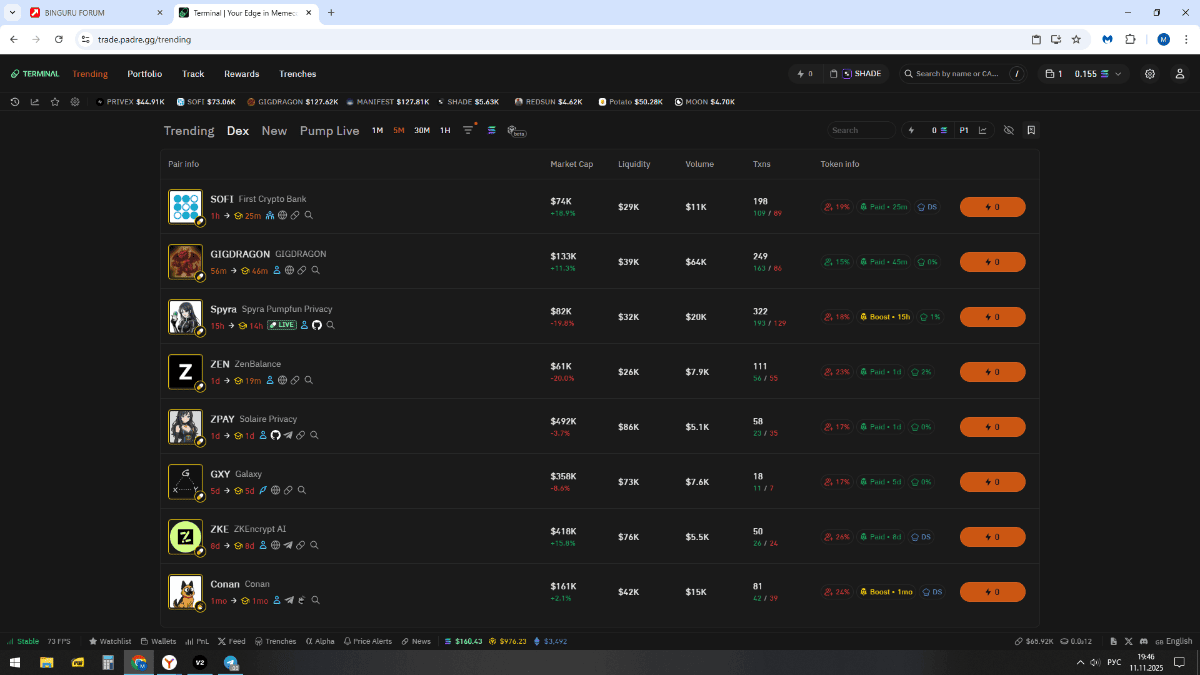Click the Conan token thumbnail image
Image resolution: width=1200 pixels, height=675 pixels.
[x=185, y=591]
